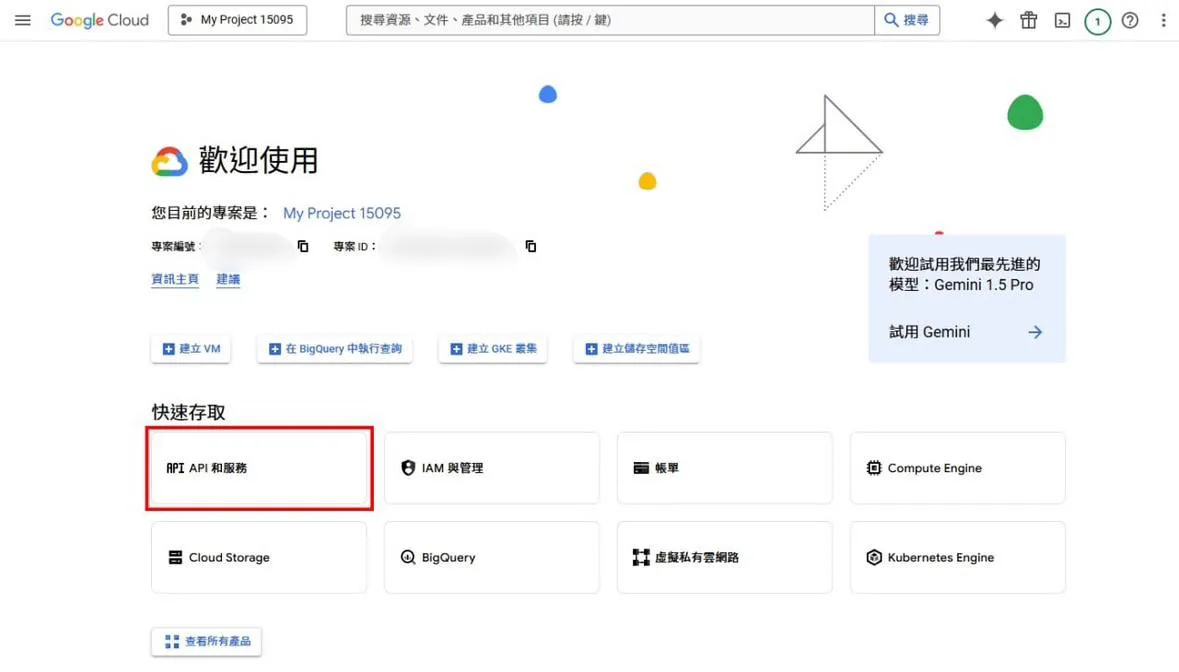Viewport: 1179px width, 672px height.
Task: Click 在 BigQuery 中執行查詢 button
Action: coord(335,349)
